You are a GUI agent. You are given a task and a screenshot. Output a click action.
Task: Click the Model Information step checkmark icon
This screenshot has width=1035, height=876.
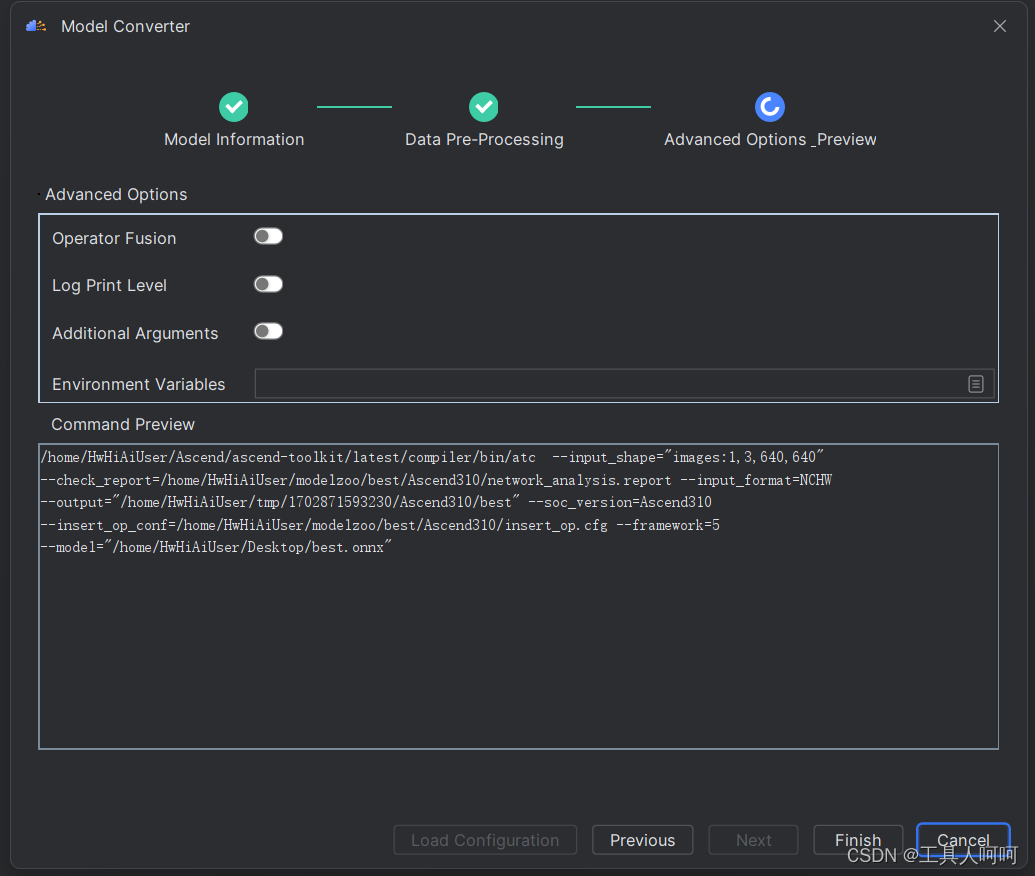234,107
